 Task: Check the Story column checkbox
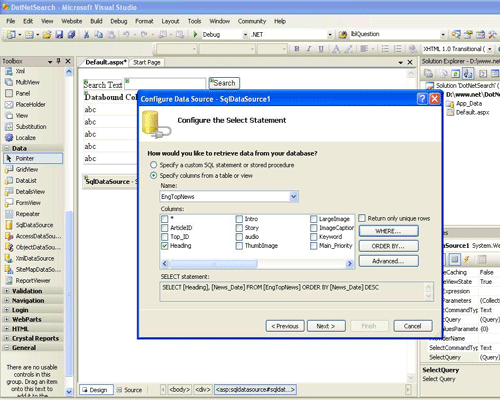[x=239, y=228]
